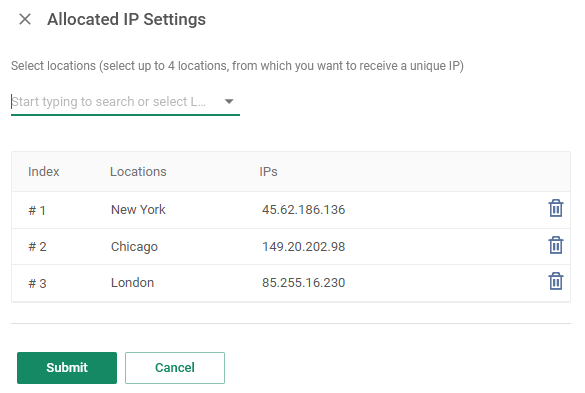The image size is (585, 393).
Task: Select the index cell # 2
Action: click(x=37, y=247)
